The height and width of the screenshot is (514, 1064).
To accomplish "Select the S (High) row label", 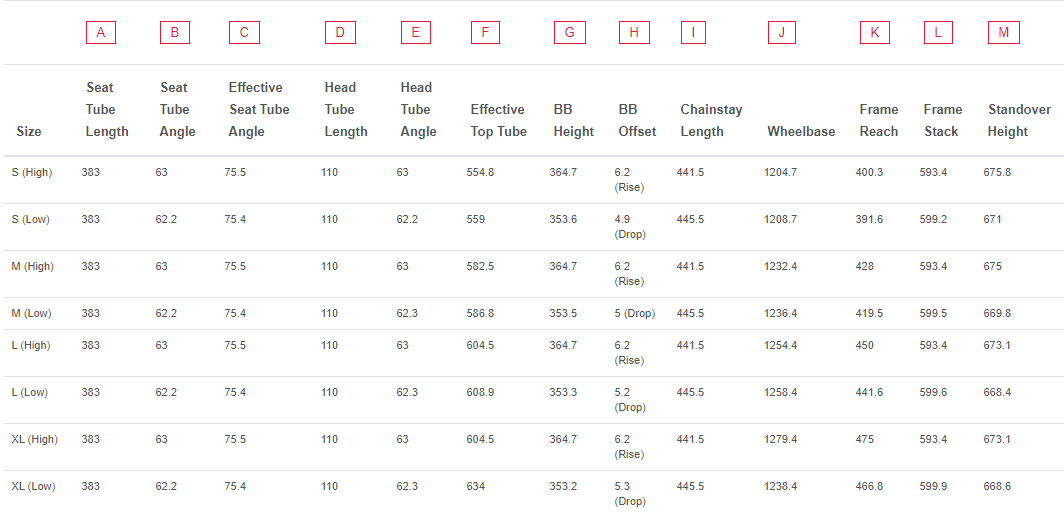I will 33,172.
